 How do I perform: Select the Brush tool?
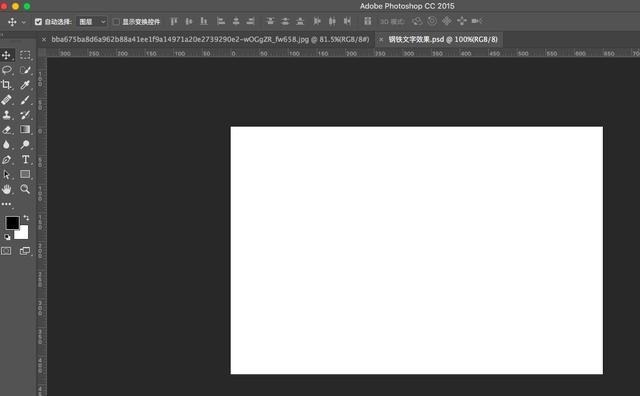click(25, 100)
